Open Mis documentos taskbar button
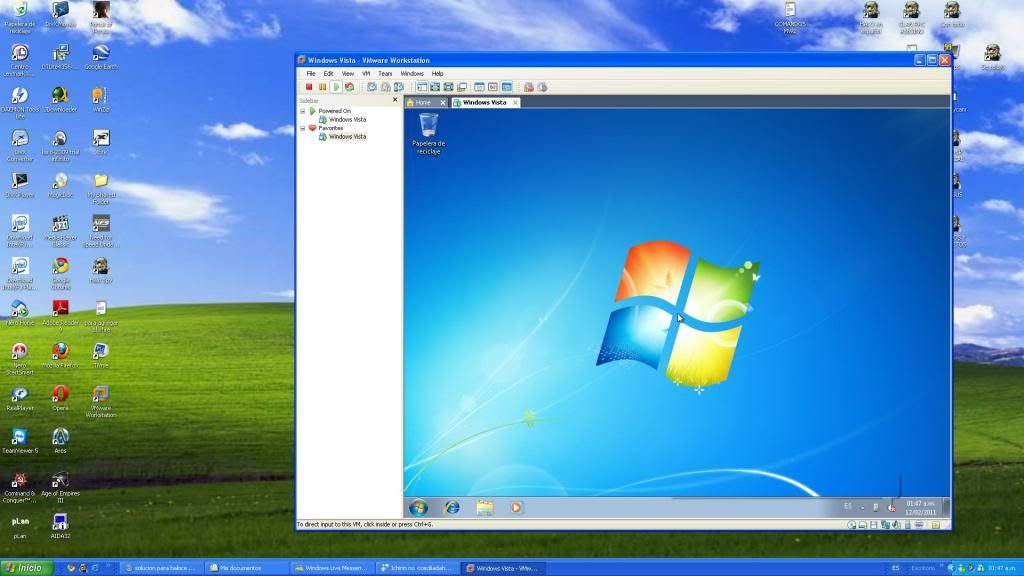 pyautogui.click(x=246, y=568)
